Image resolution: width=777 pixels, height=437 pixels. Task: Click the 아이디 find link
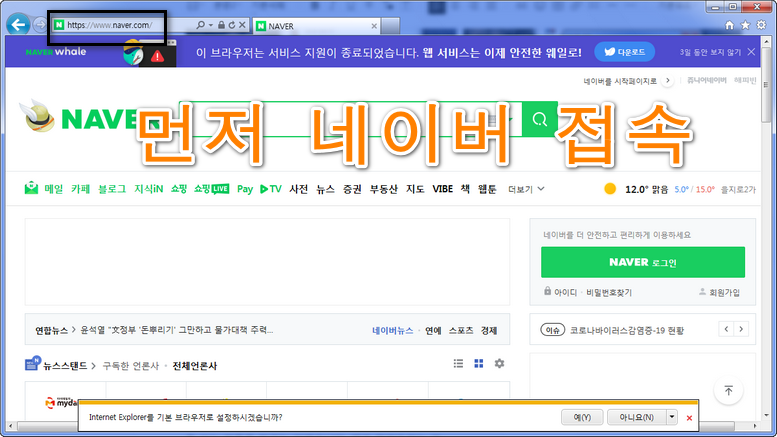pyautogui.click(x=565, y=292)
